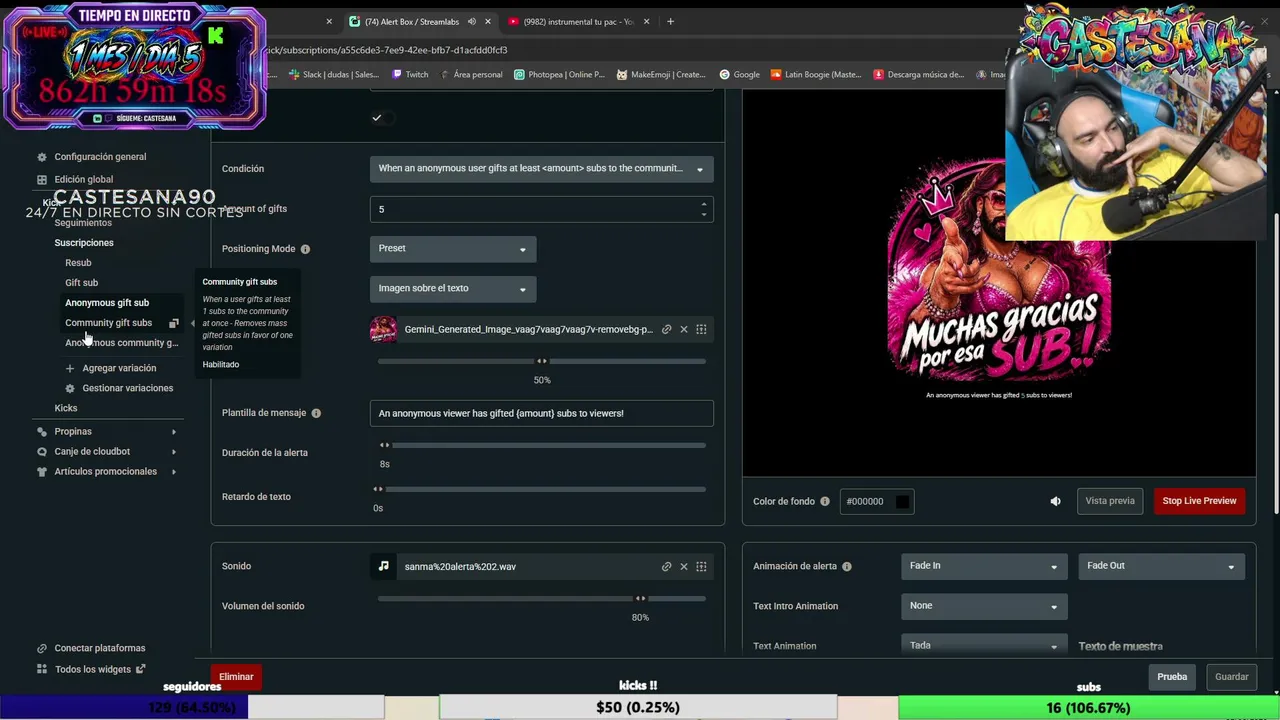Edit the Plantilla de mensaje text field
The image size is (1280, 720).
[541, 413]
